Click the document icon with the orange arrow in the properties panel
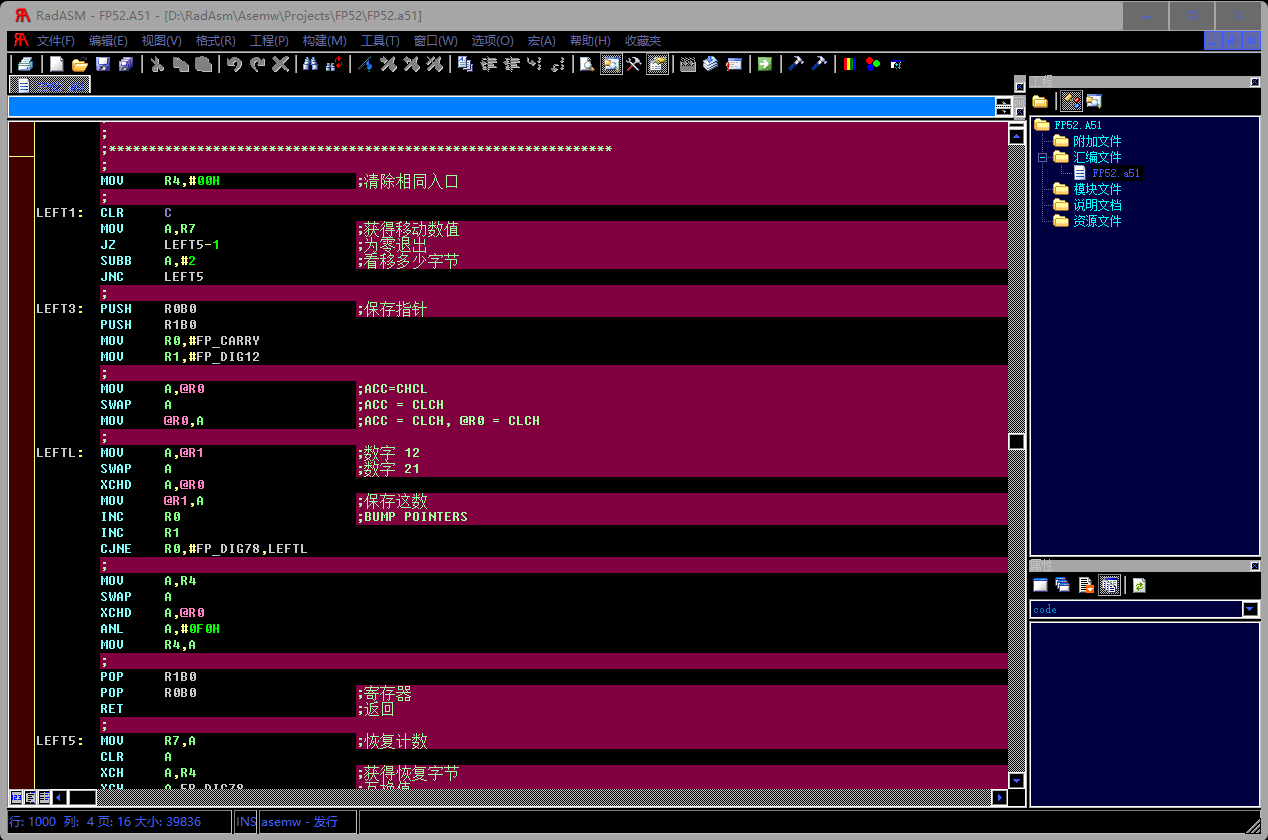Image resolution: width=1268 pixels, height=840 pixels. tap(1086, 585)
